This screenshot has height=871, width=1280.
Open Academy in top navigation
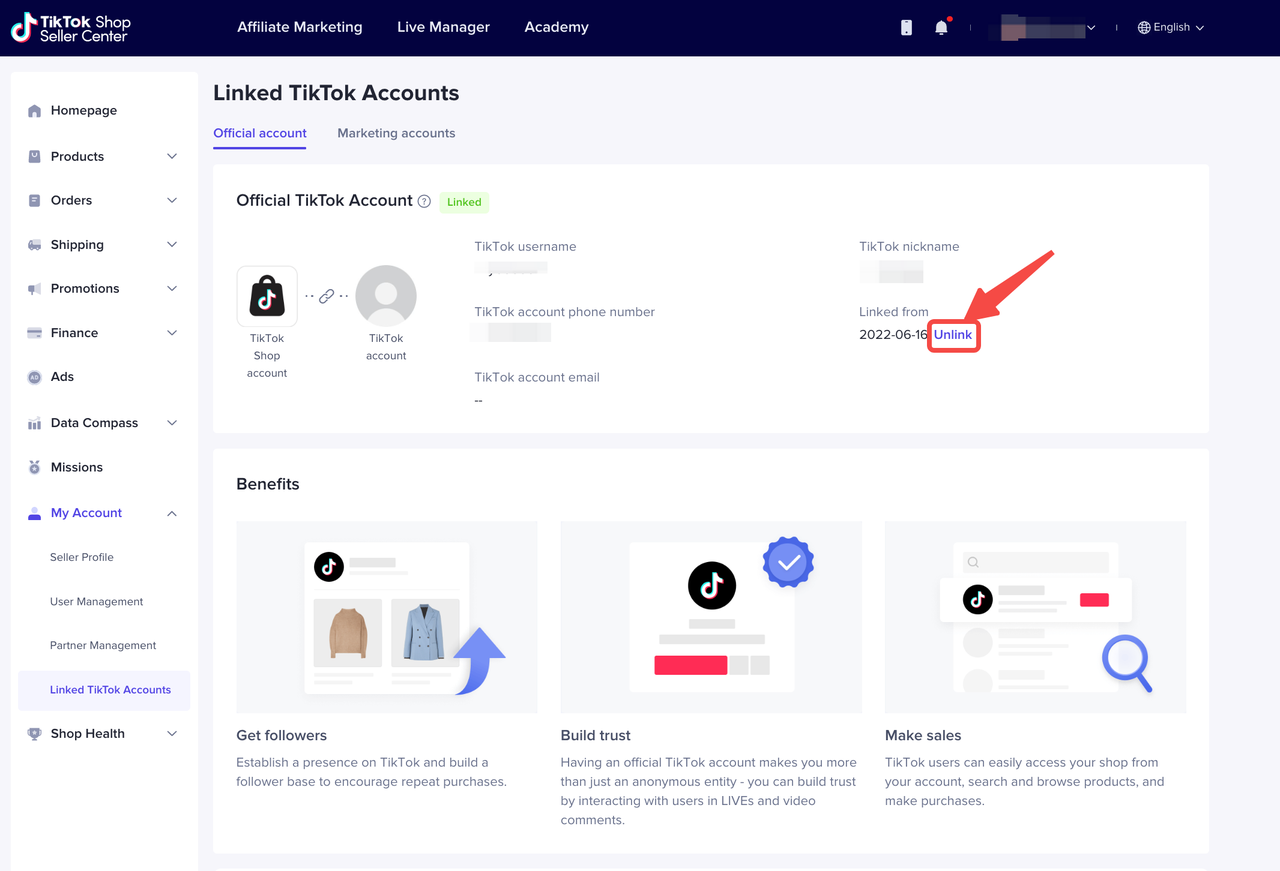coord(556,28)
